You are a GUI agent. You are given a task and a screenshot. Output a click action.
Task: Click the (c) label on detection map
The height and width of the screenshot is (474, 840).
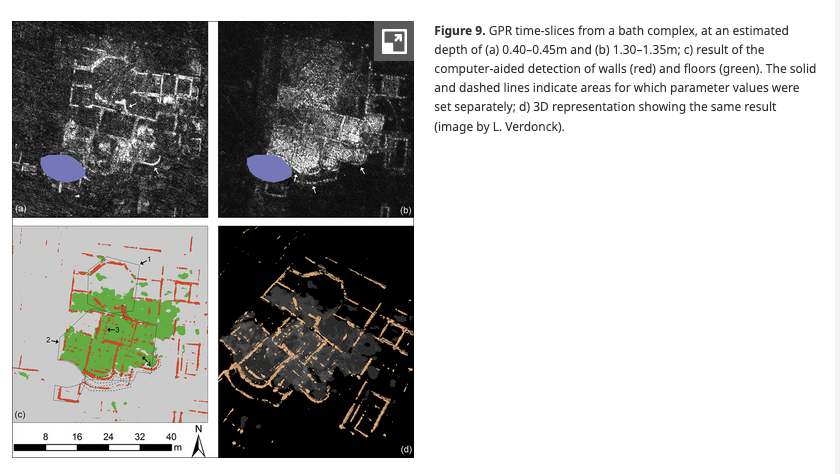click(x=20, y=413)
